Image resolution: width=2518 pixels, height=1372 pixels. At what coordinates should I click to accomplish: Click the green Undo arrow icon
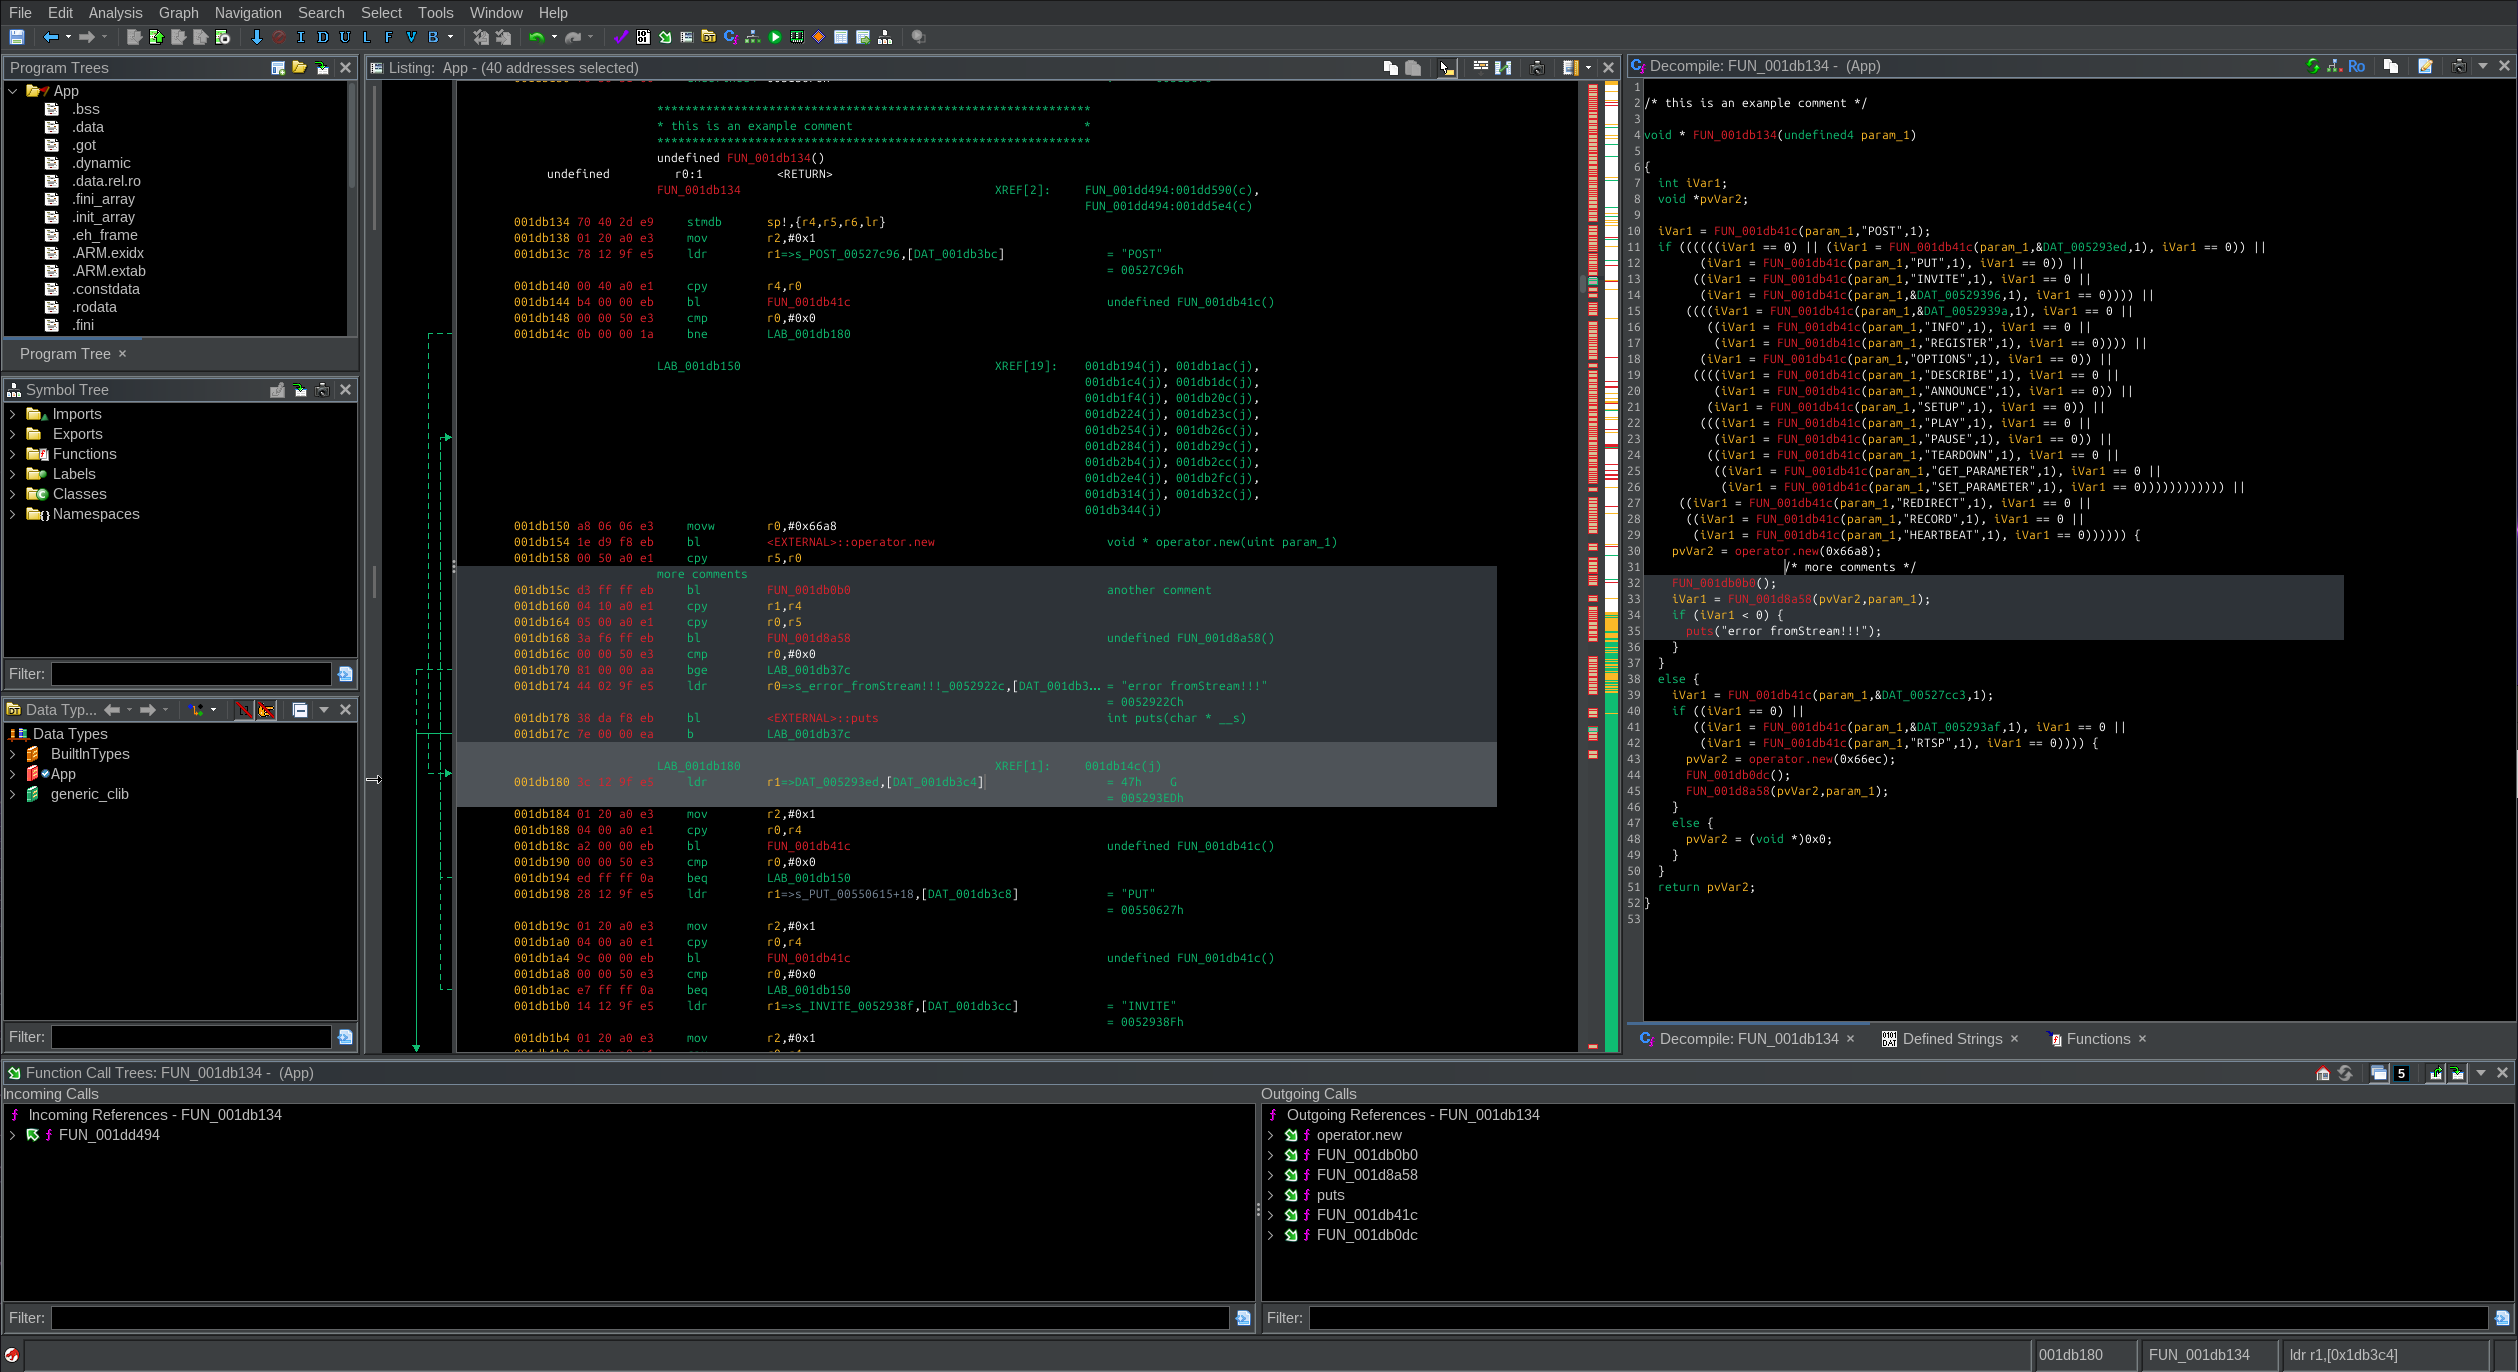click(x=537, y=37)
